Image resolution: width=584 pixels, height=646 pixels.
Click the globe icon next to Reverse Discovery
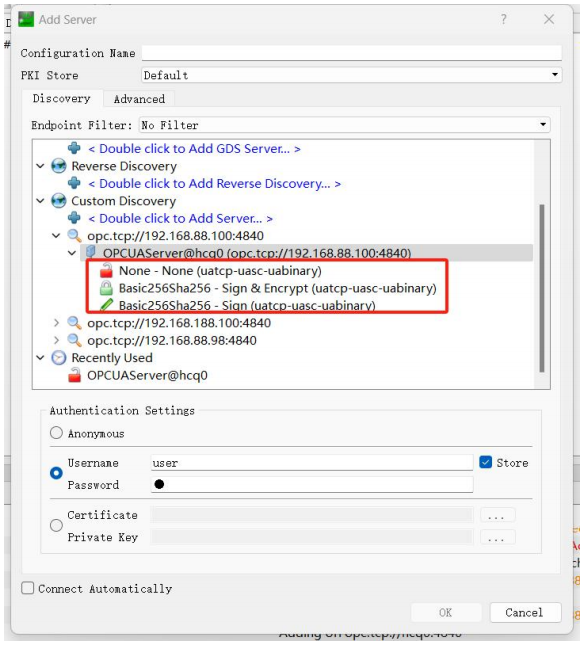pyautogui.click(x=58, y=166)
